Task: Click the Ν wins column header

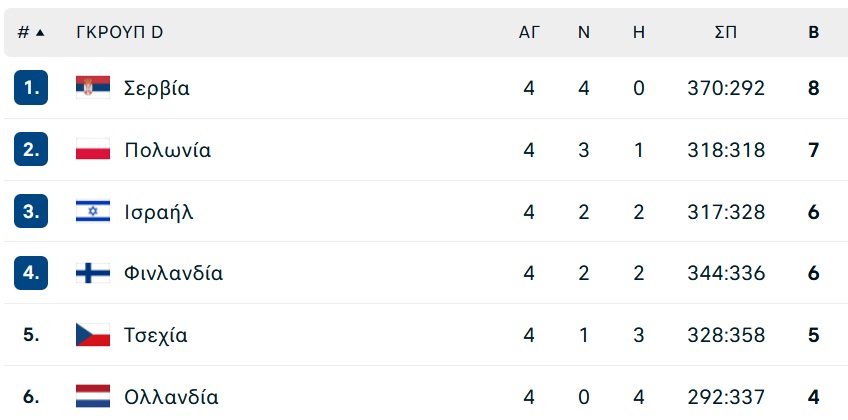Action: [x=584, y=33]
